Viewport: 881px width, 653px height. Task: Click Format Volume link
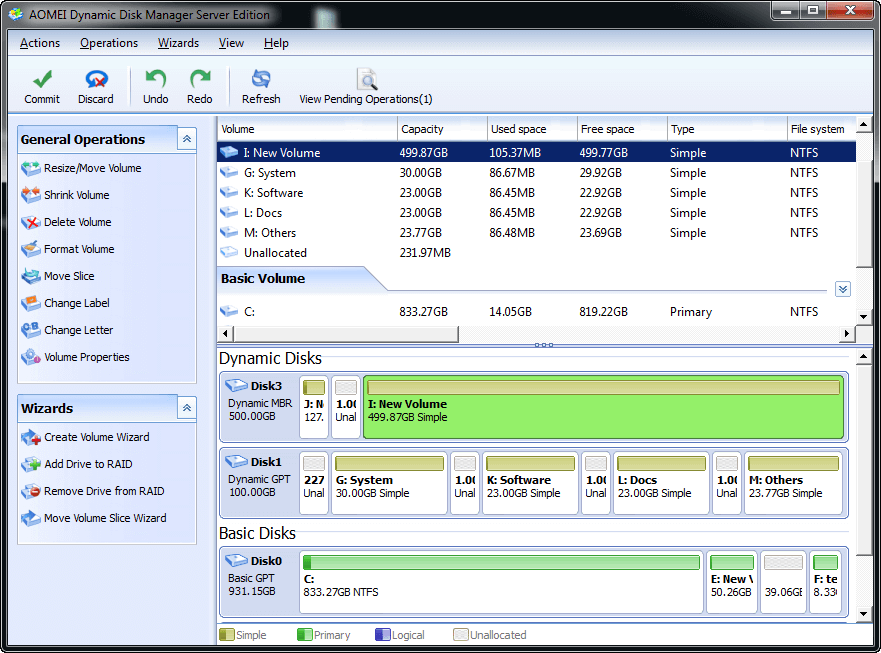[79, 249]
